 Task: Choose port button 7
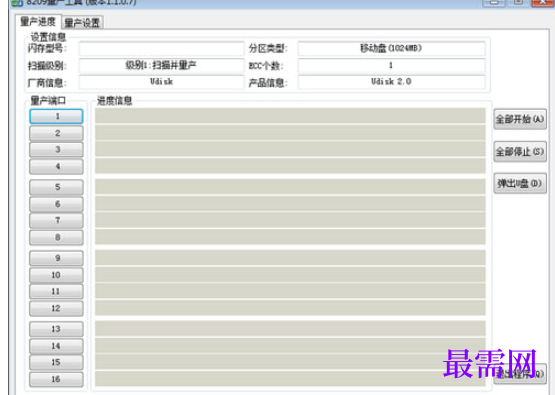coord(57,220)
